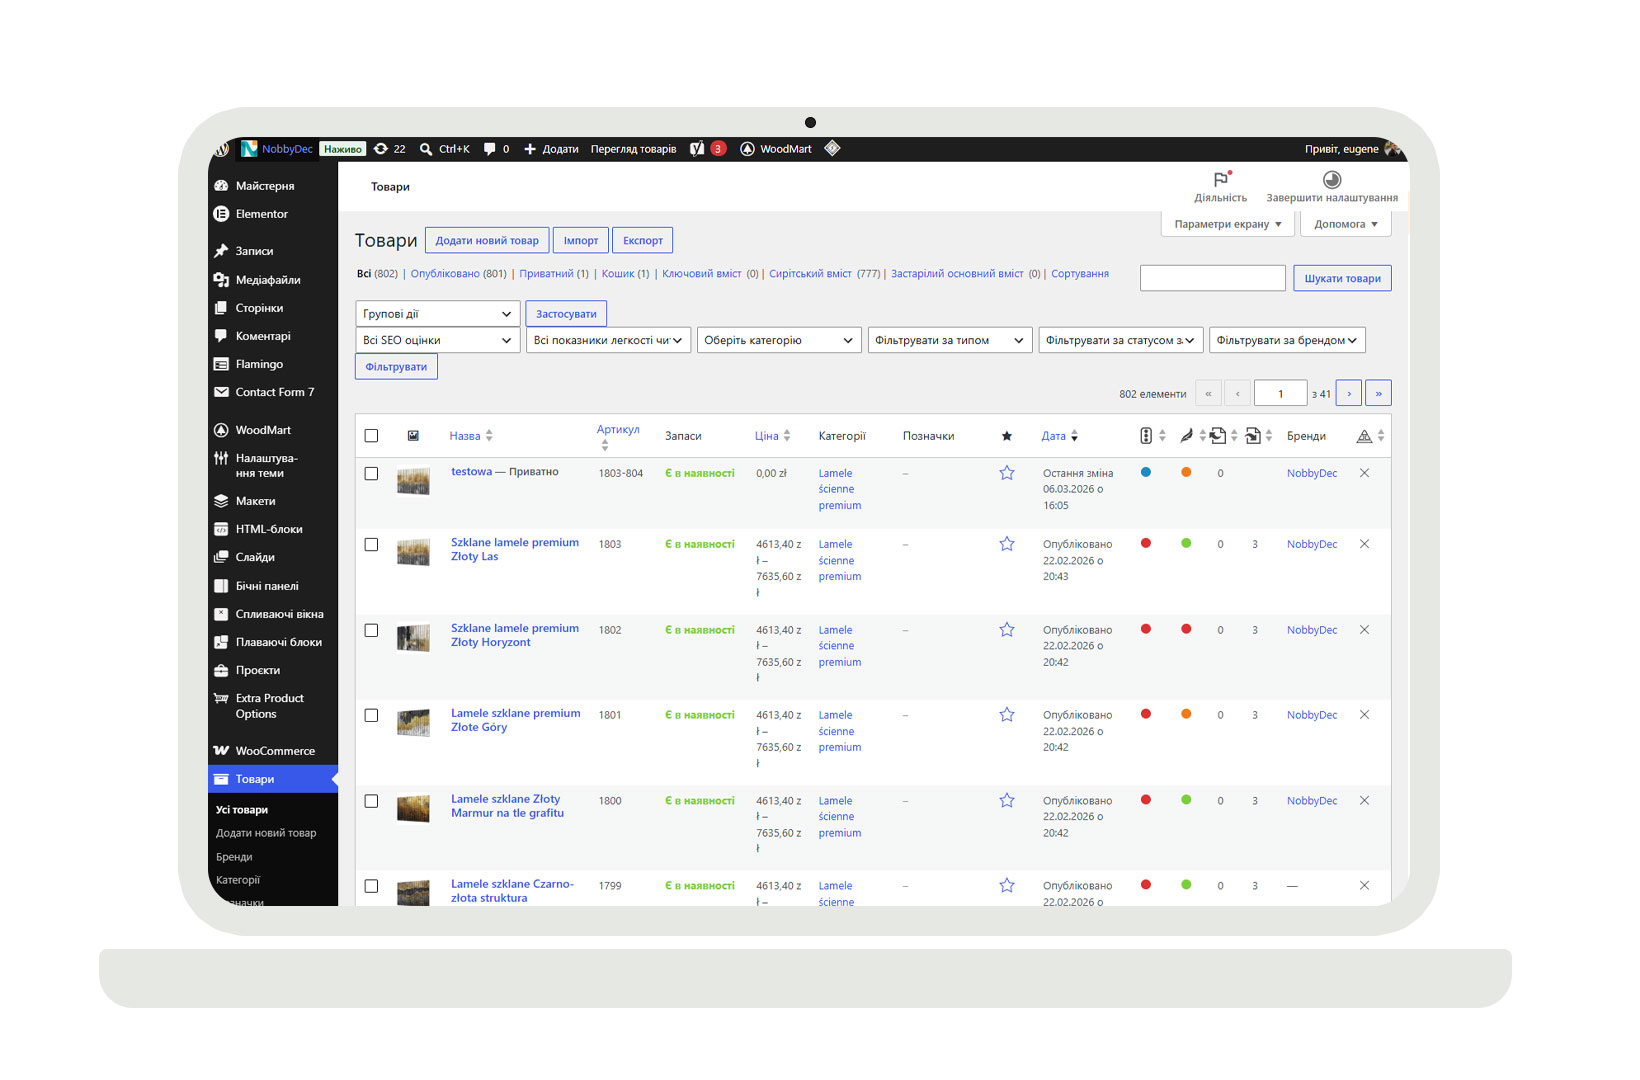Select the checkbox for Szklane lamele premium Złoty Las
Image resolution: width=1640 pixels, height=1080 pixels.
371,545
